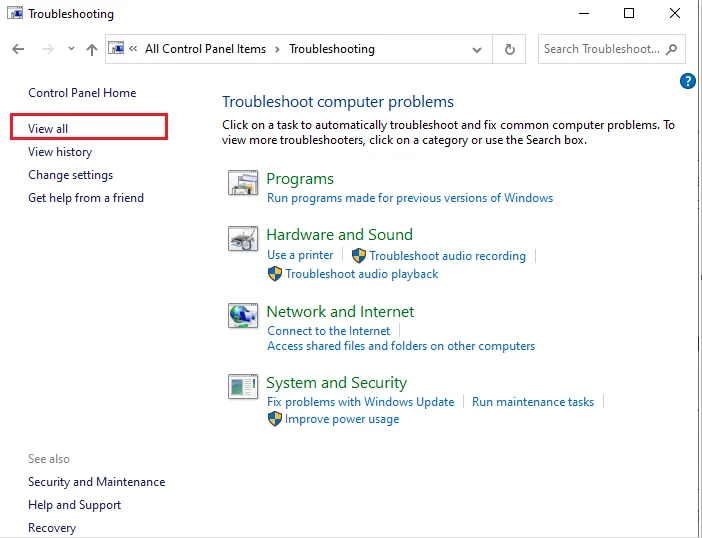702x538 pixels.
Task: Open View history link
Action: 60,152
